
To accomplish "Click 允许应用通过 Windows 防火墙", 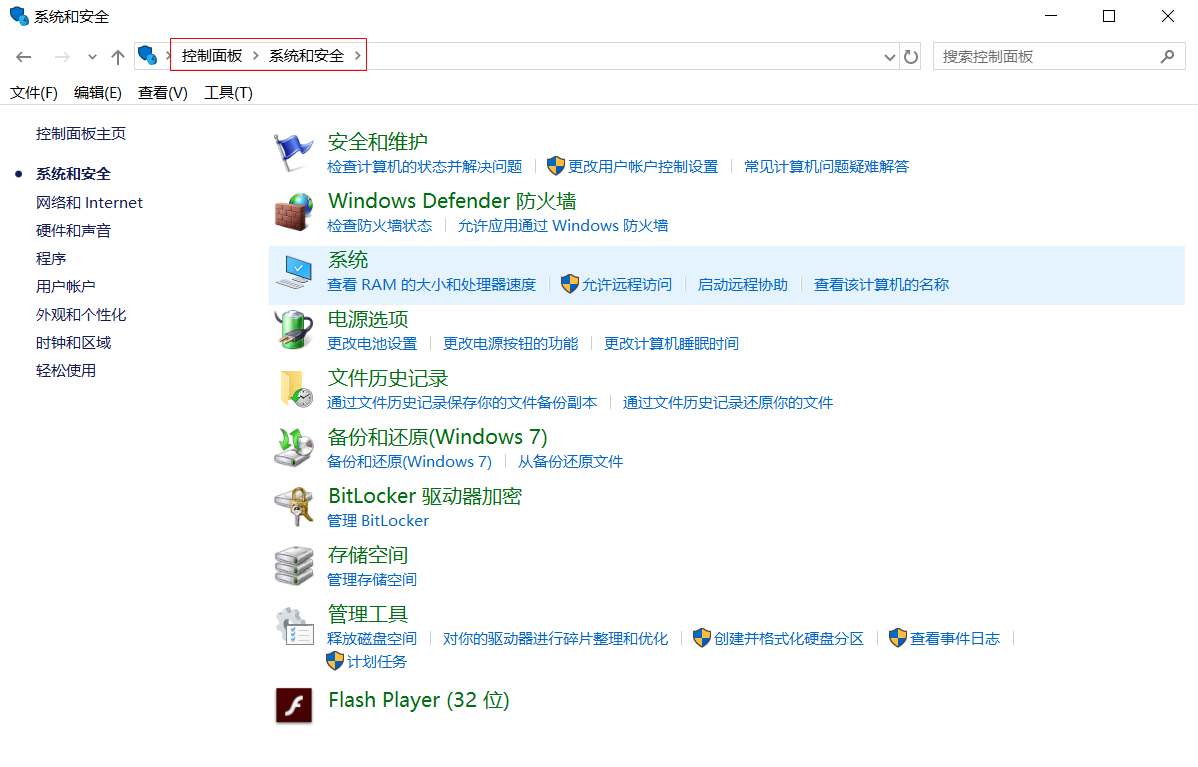I will [563, 225].
